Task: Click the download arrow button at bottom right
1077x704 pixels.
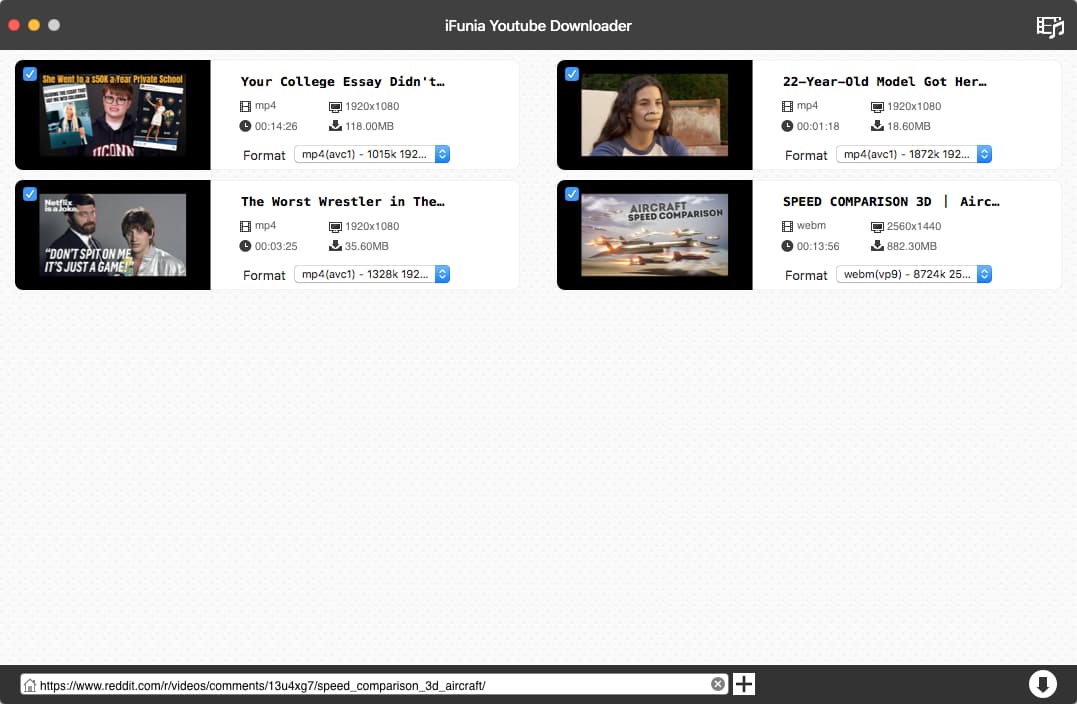Action: (x=1042, y=684)
